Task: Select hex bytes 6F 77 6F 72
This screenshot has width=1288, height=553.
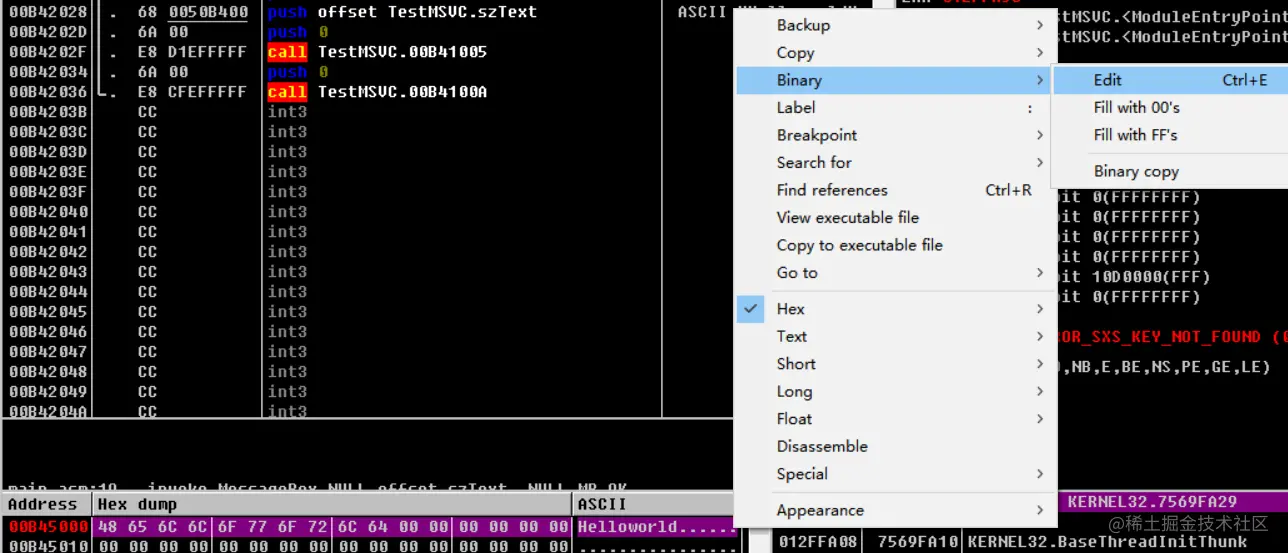Action: click(x=272, y=526)
